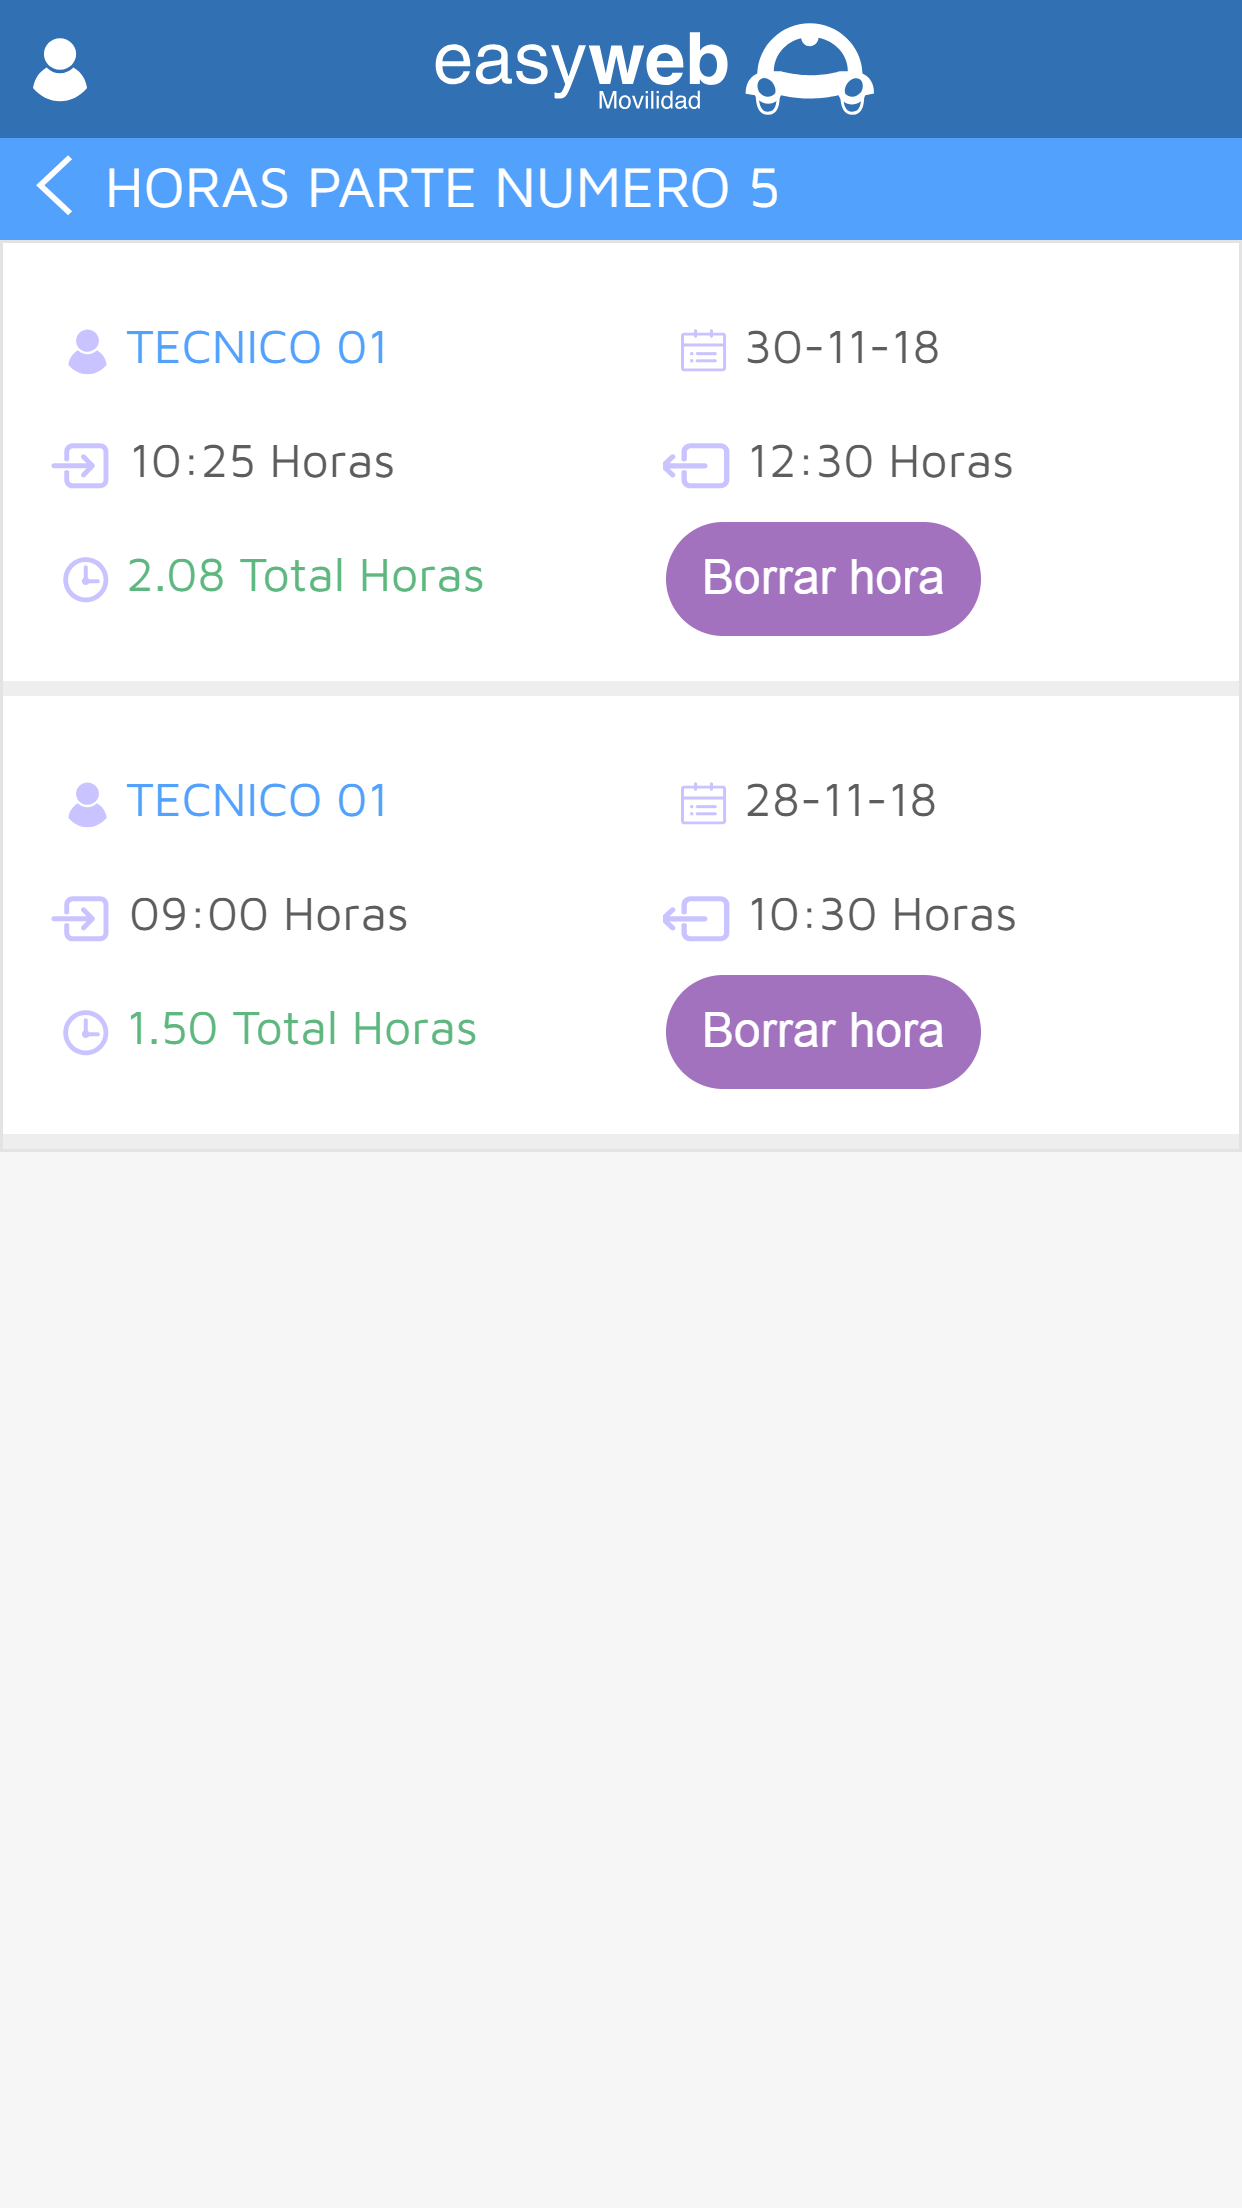The width and height of the screenshot is (1242, 2208).
Task: Click calendar icon beside 30-11-18
Action: [703, 351]
